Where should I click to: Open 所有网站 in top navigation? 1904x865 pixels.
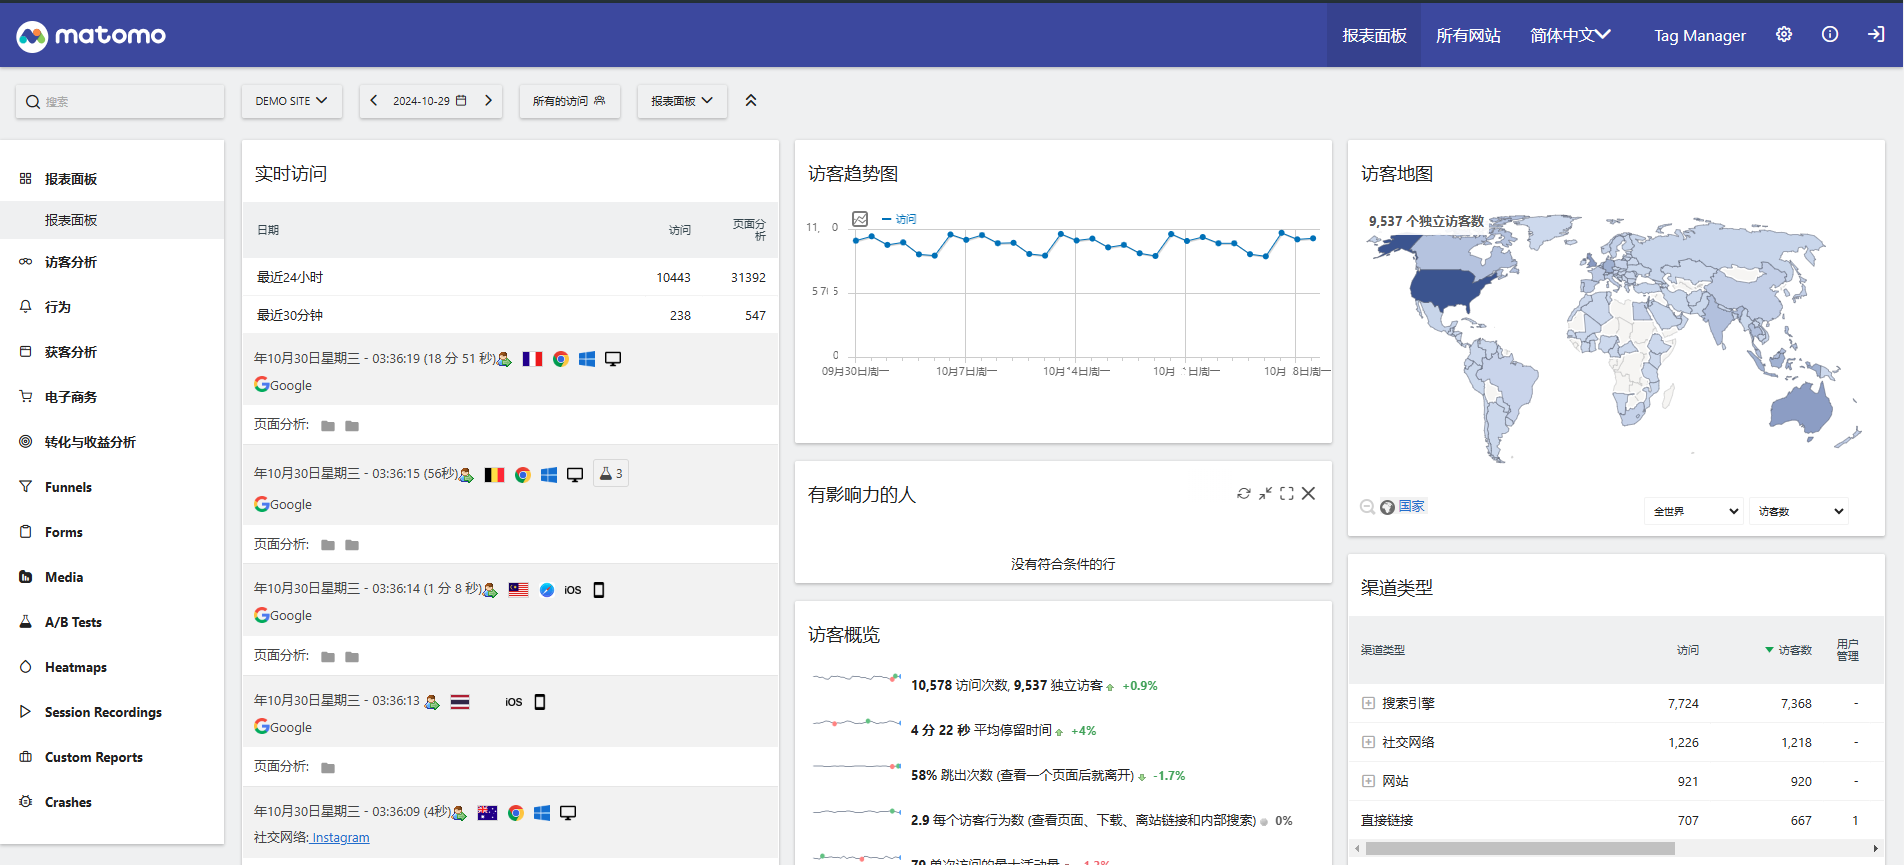click(1468, 35)
